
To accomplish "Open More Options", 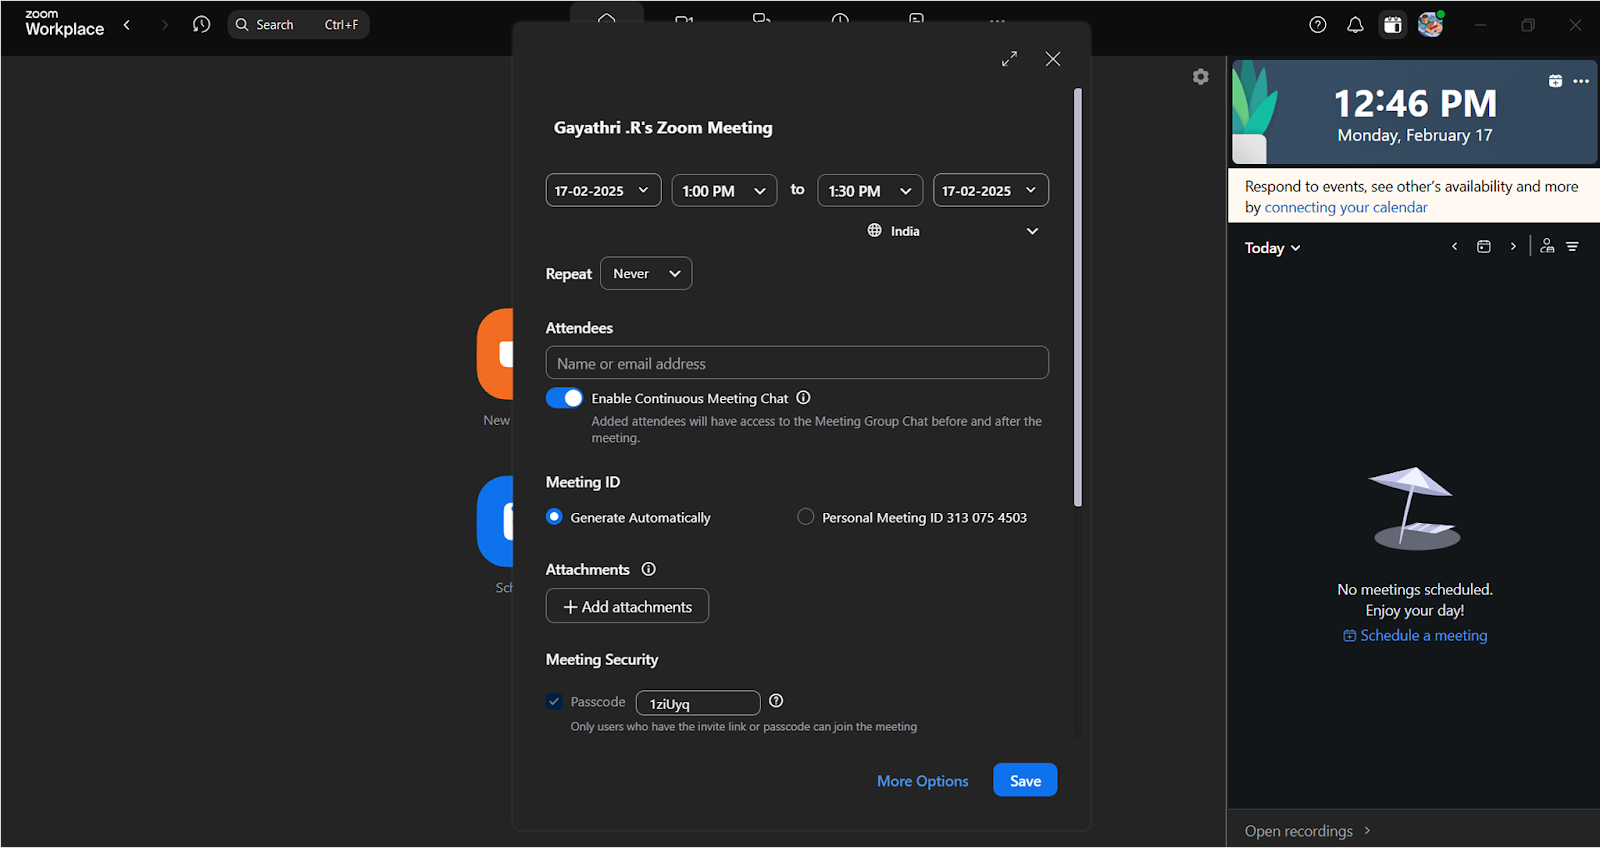I will pyautogui.click(x=923, y=781).
